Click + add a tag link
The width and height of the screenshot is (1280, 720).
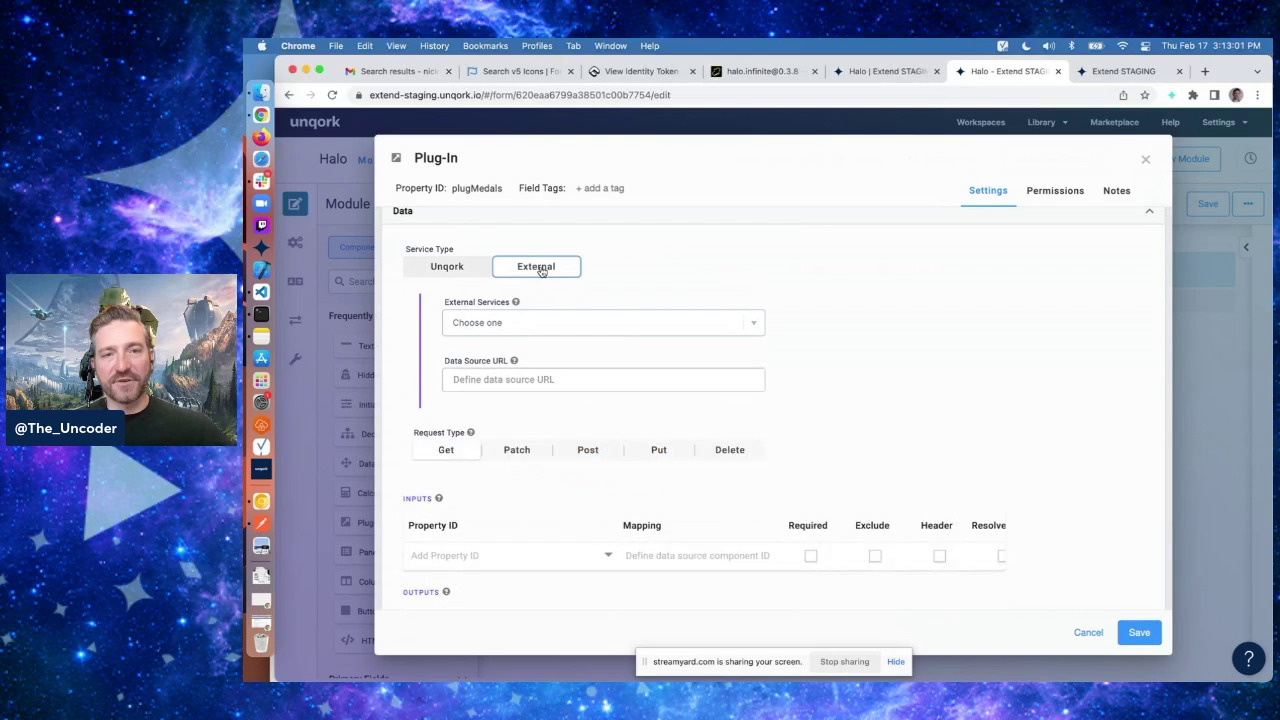click(600, 188)
